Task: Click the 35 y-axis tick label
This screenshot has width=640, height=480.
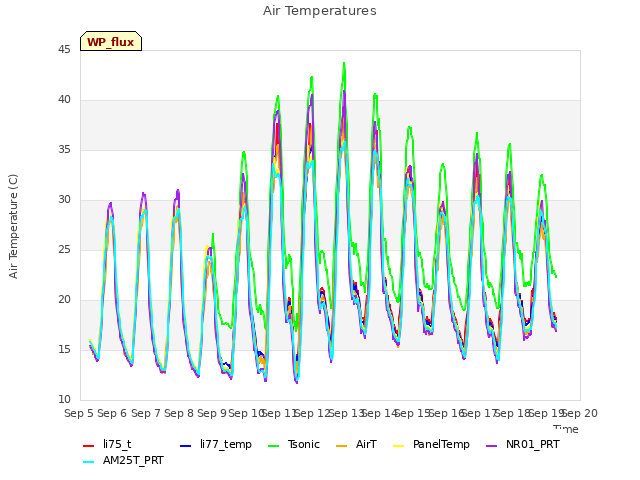Action: tap(64, 149)
